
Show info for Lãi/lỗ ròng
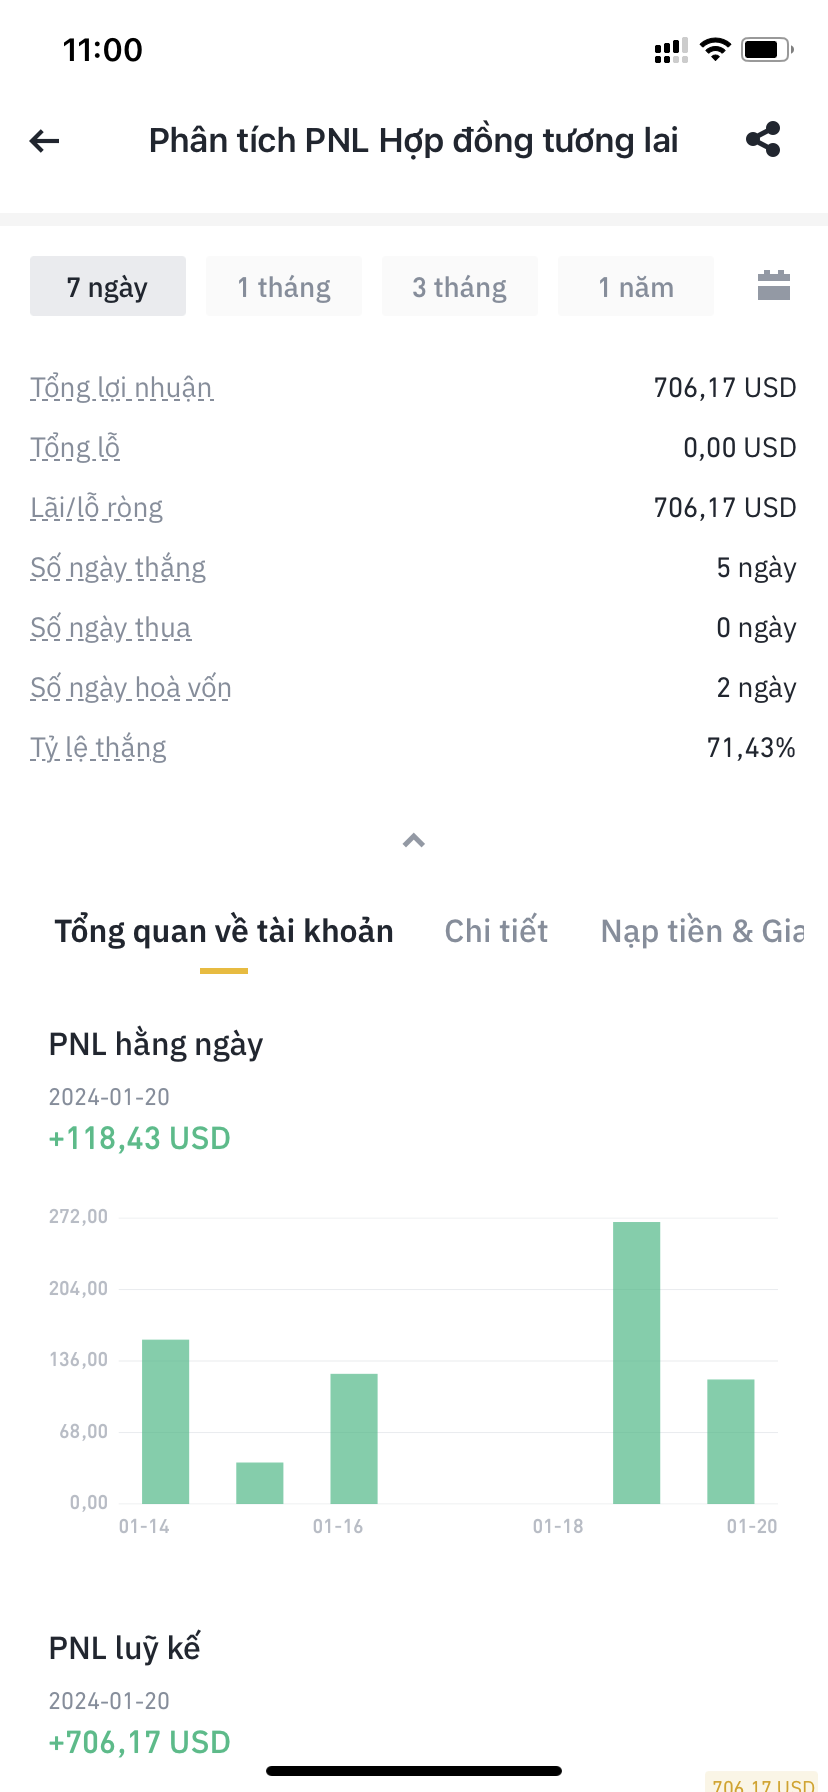96,508
